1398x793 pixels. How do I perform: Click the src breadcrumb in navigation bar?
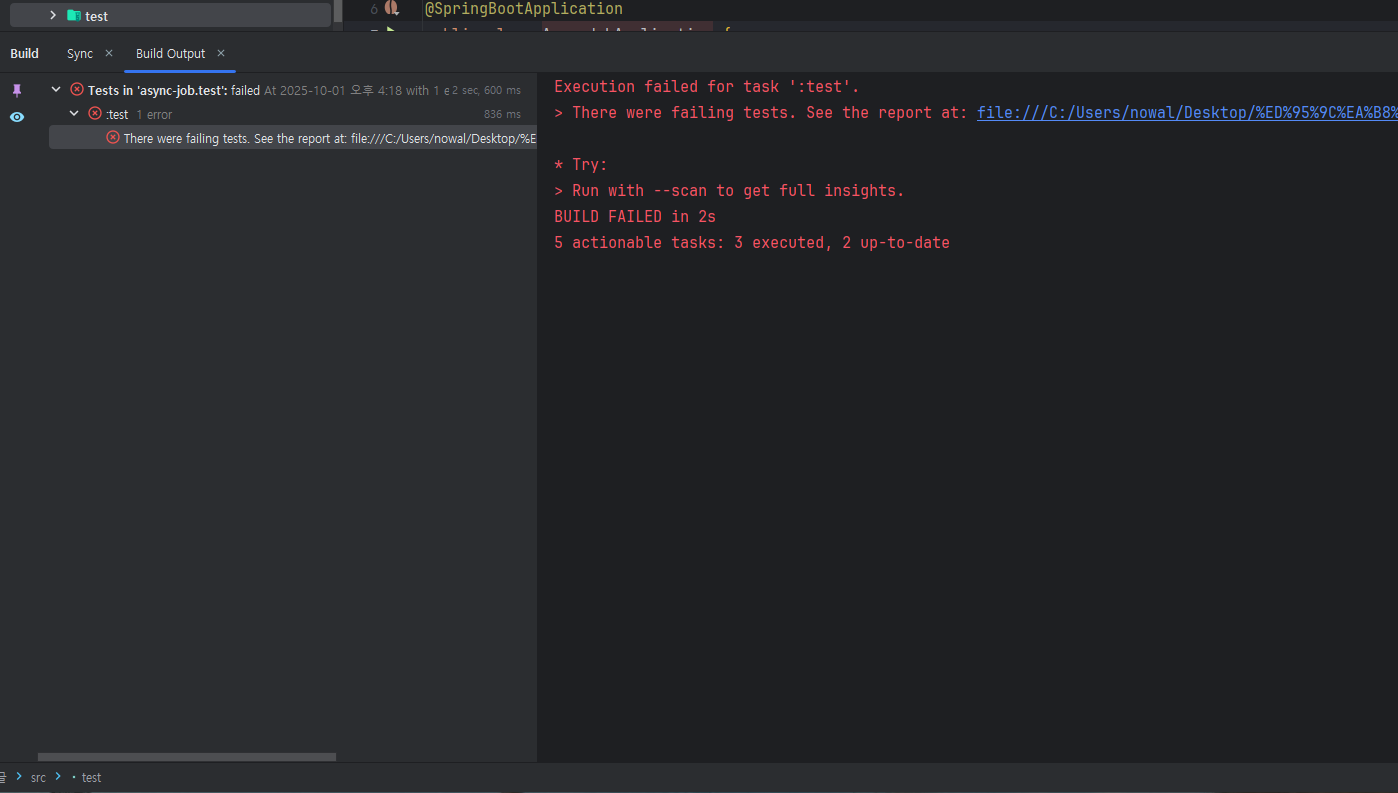[38, 777]
